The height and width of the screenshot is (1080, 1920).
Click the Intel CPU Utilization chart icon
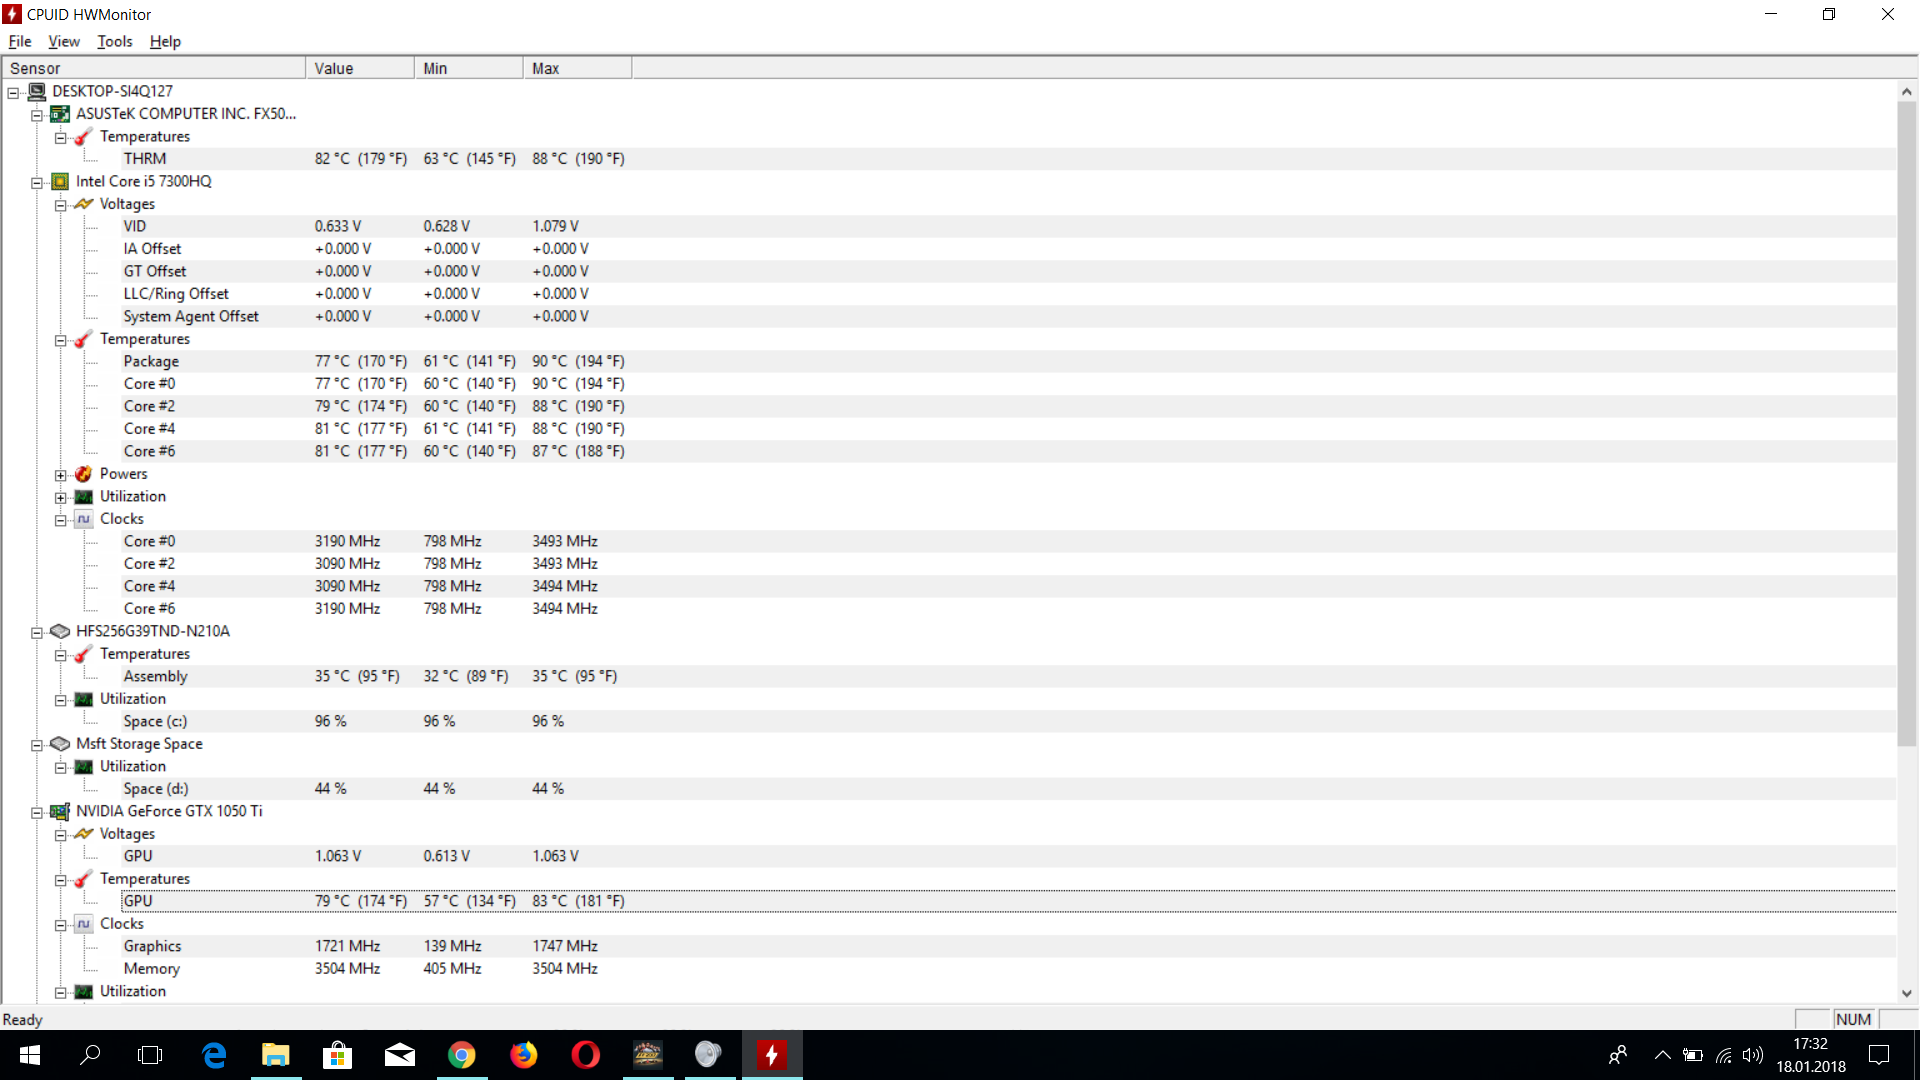pyautogui.click(x=84, y=497)
